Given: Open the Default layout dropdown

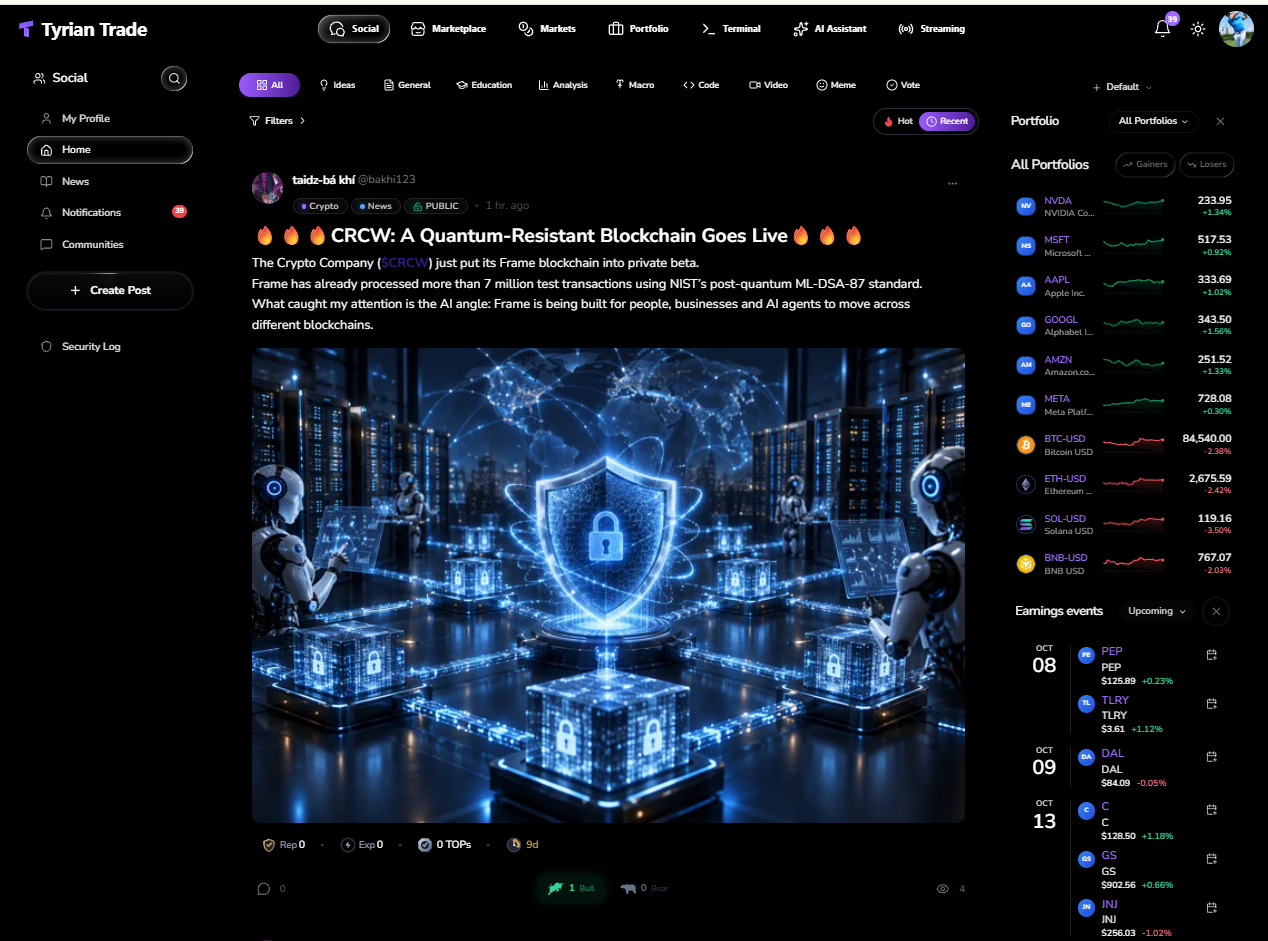Looking at the screenshot, I should coord(1122,87).
